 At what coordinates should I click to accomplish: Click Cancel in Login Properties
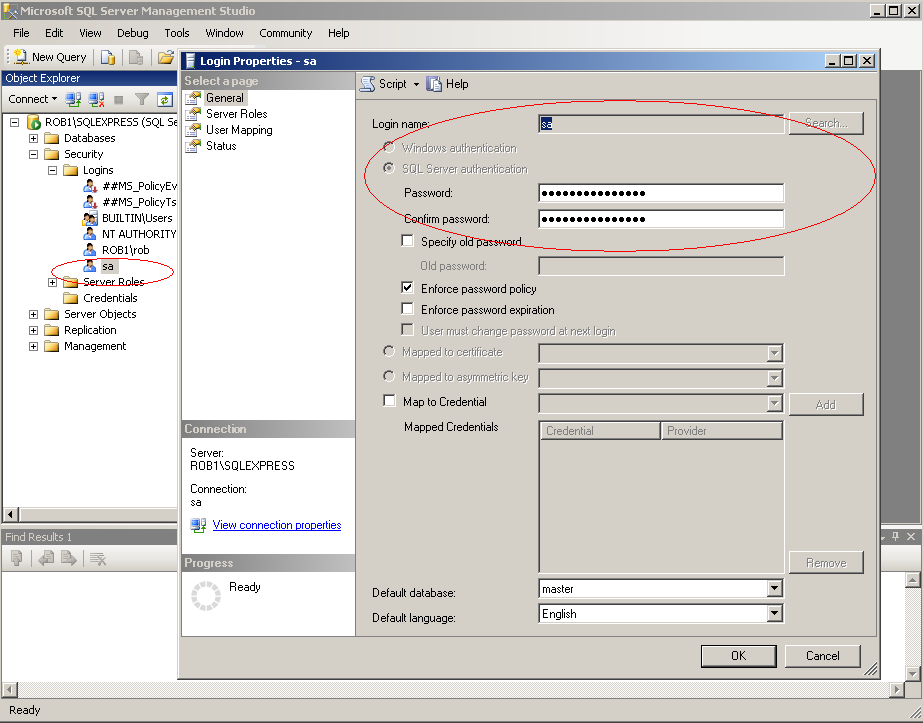click(x=822, y=656)
